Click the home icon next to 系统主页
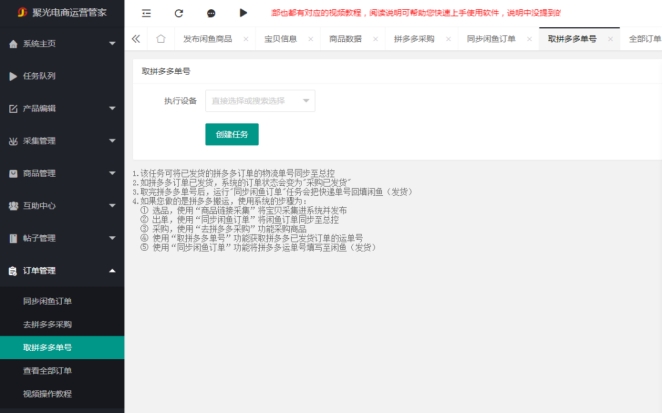The width and height of the screenshot is (663, 413). coord(13,44)
